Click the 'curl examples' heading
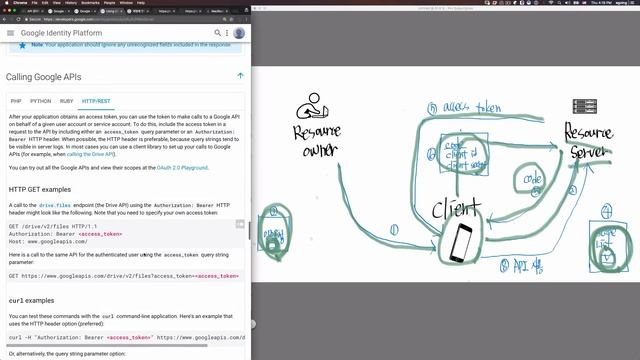This screenshot has height=360, width=640. pyautogui.click(x=31, y=300)
